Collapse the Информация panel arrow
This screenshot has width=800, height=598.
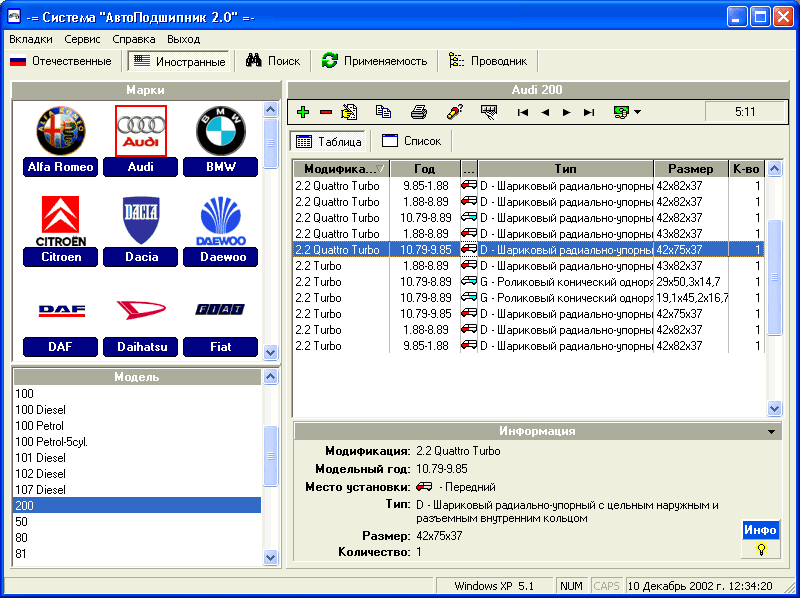tap(771, 432)
